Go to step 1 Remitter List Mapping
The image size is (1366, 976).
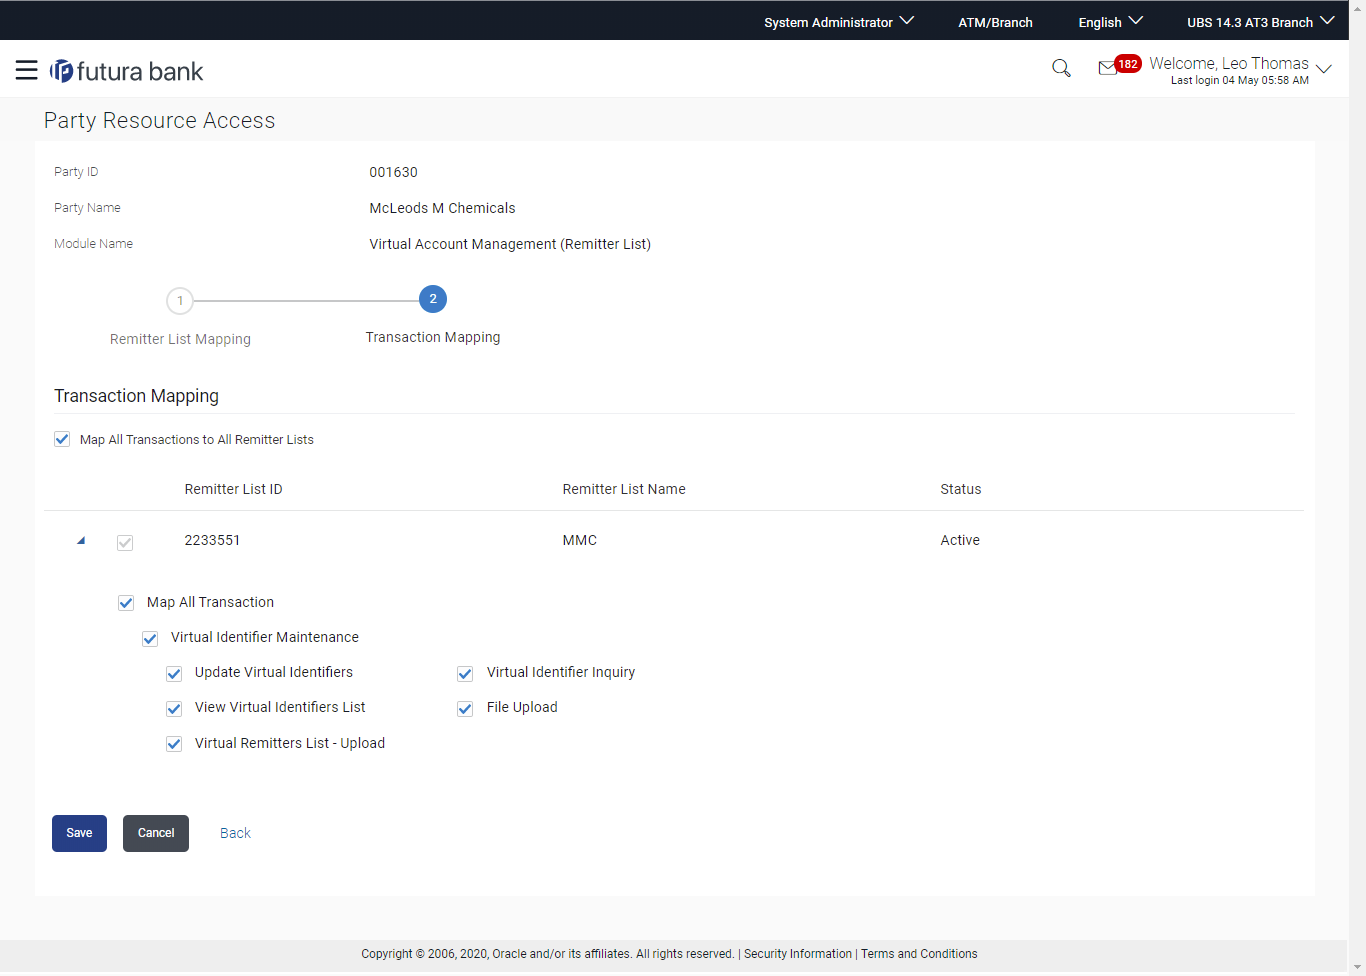point(180,300)
